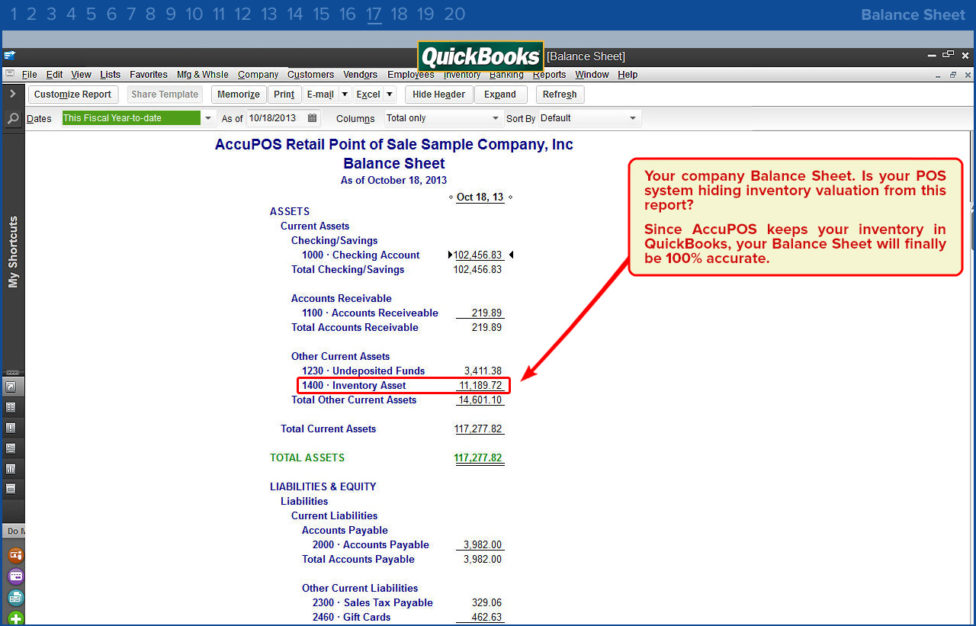
Task: Go to slide number 20
Action: click(x=454, y=14)
